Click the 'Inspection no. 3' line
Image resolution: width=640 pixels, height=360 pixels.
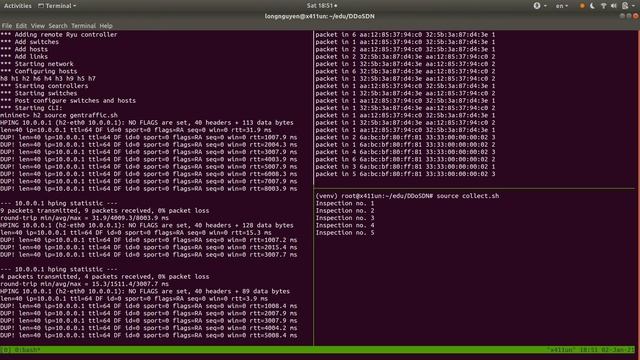coord(345,218)
